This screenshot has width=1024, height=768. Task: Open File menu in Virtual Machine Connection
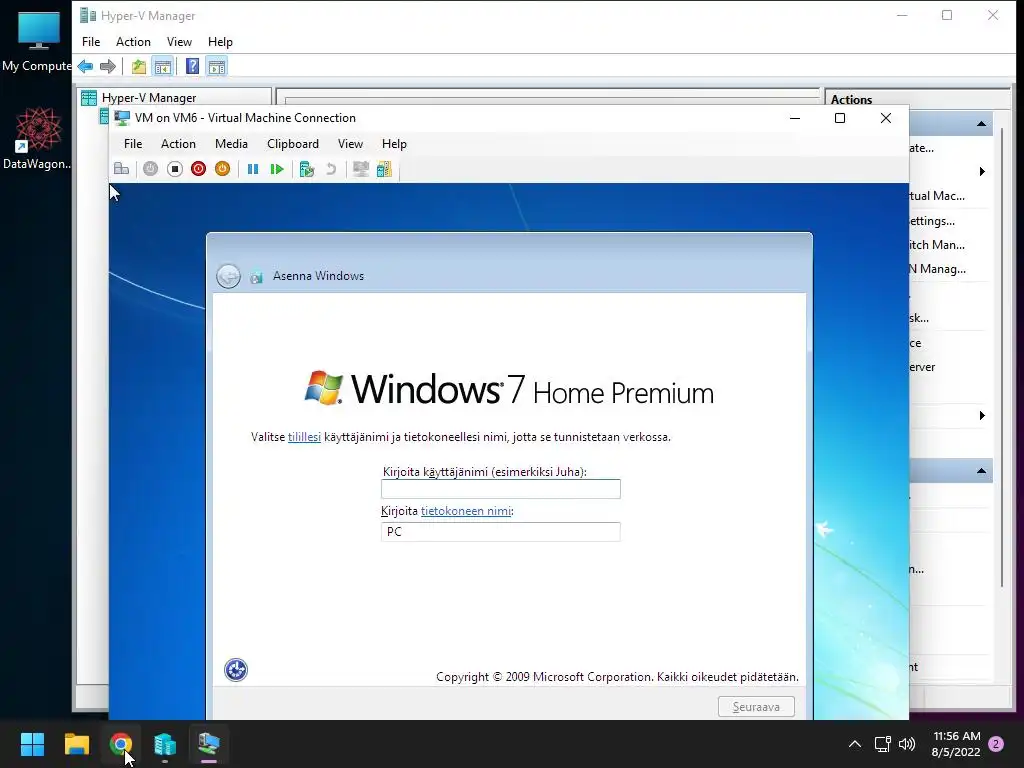tap(133, 144)
